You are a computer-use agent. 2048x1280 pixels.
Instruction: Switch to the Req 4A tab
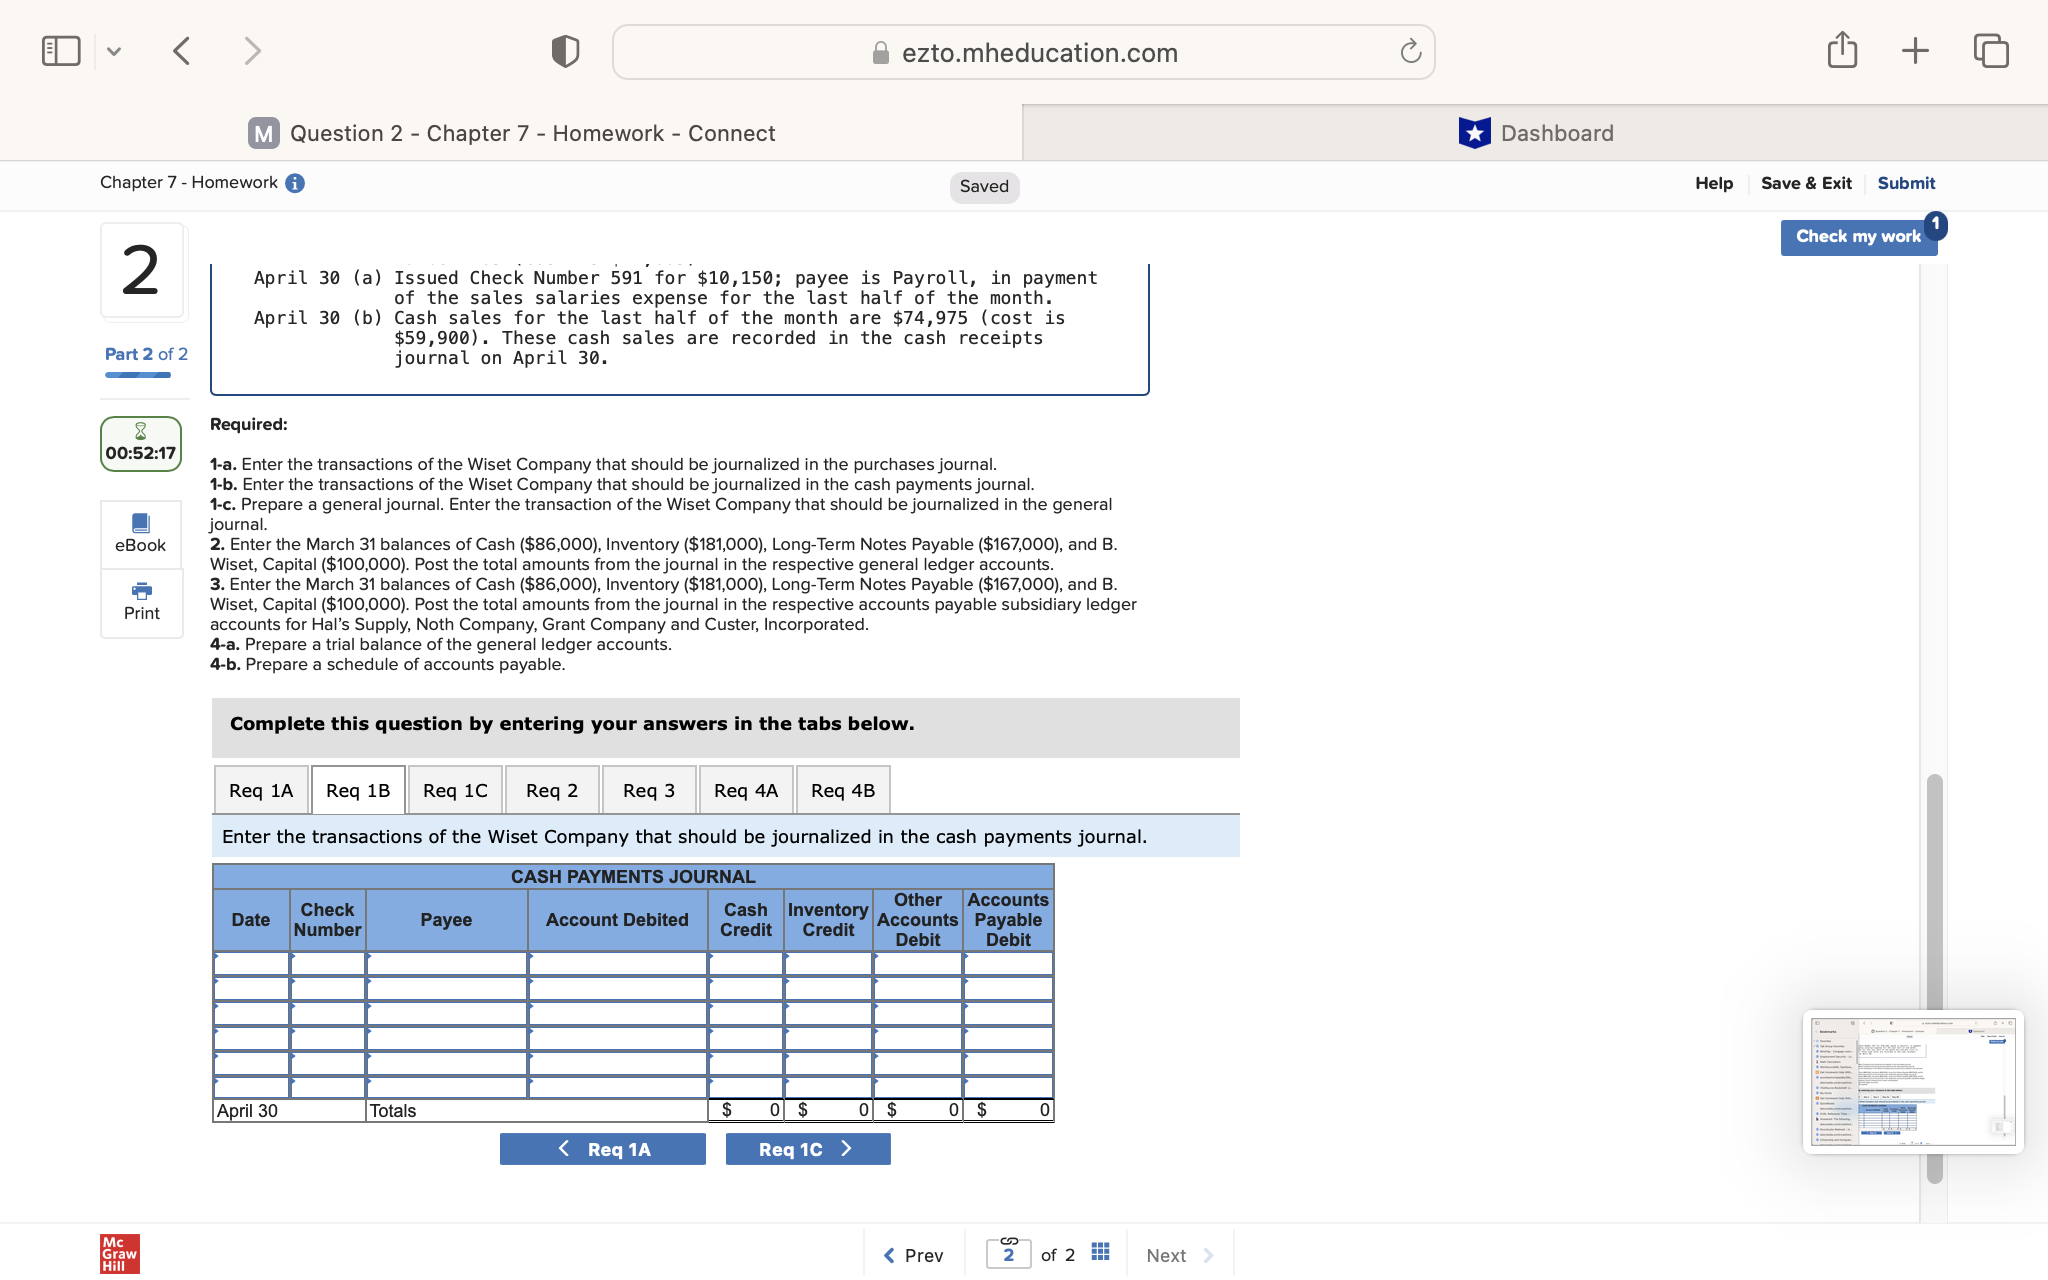coord(745,789)
